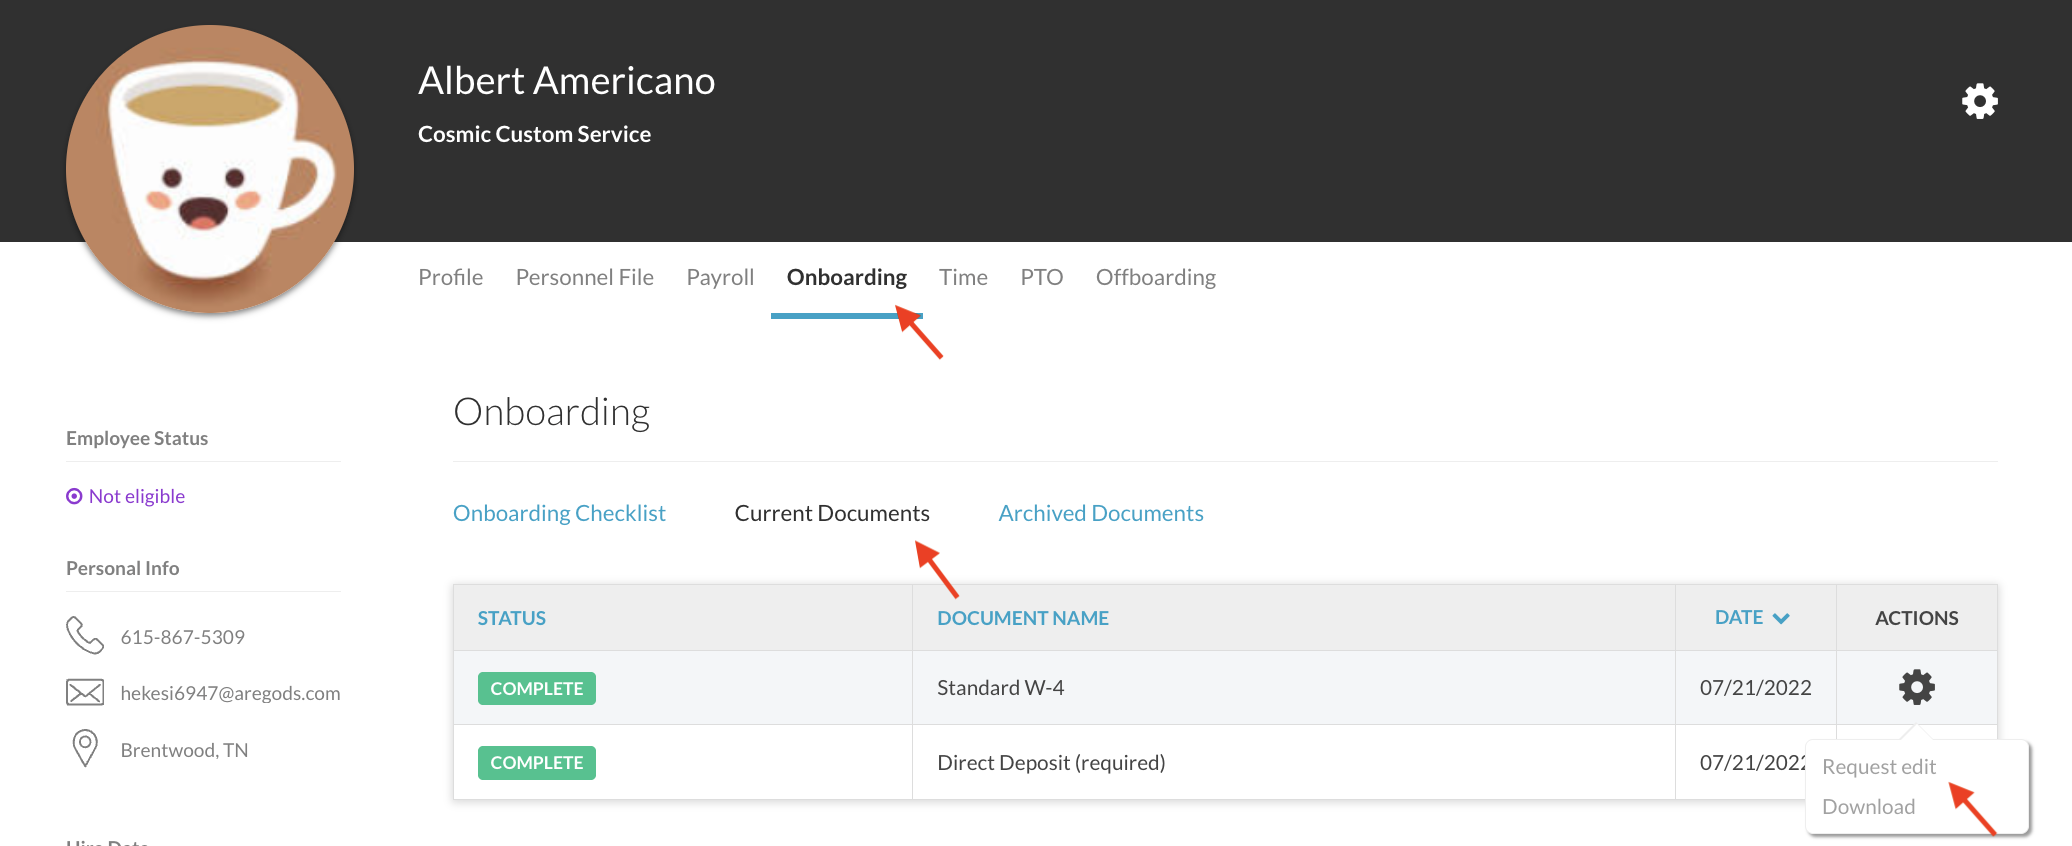This screenshot has height=846, width=2072.
Task: Choose Download from the actions menu
Action: 1868,806
